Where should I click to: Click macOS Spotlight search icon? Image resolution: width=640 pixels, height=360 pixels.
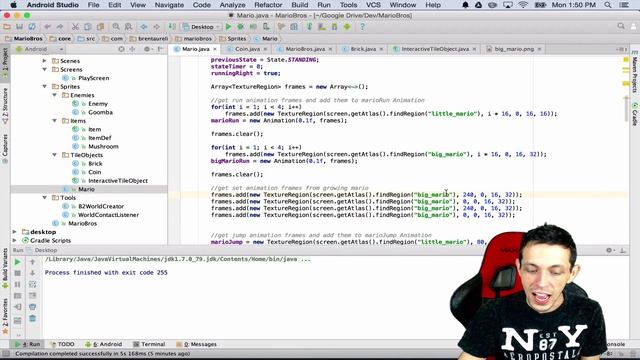608,5
